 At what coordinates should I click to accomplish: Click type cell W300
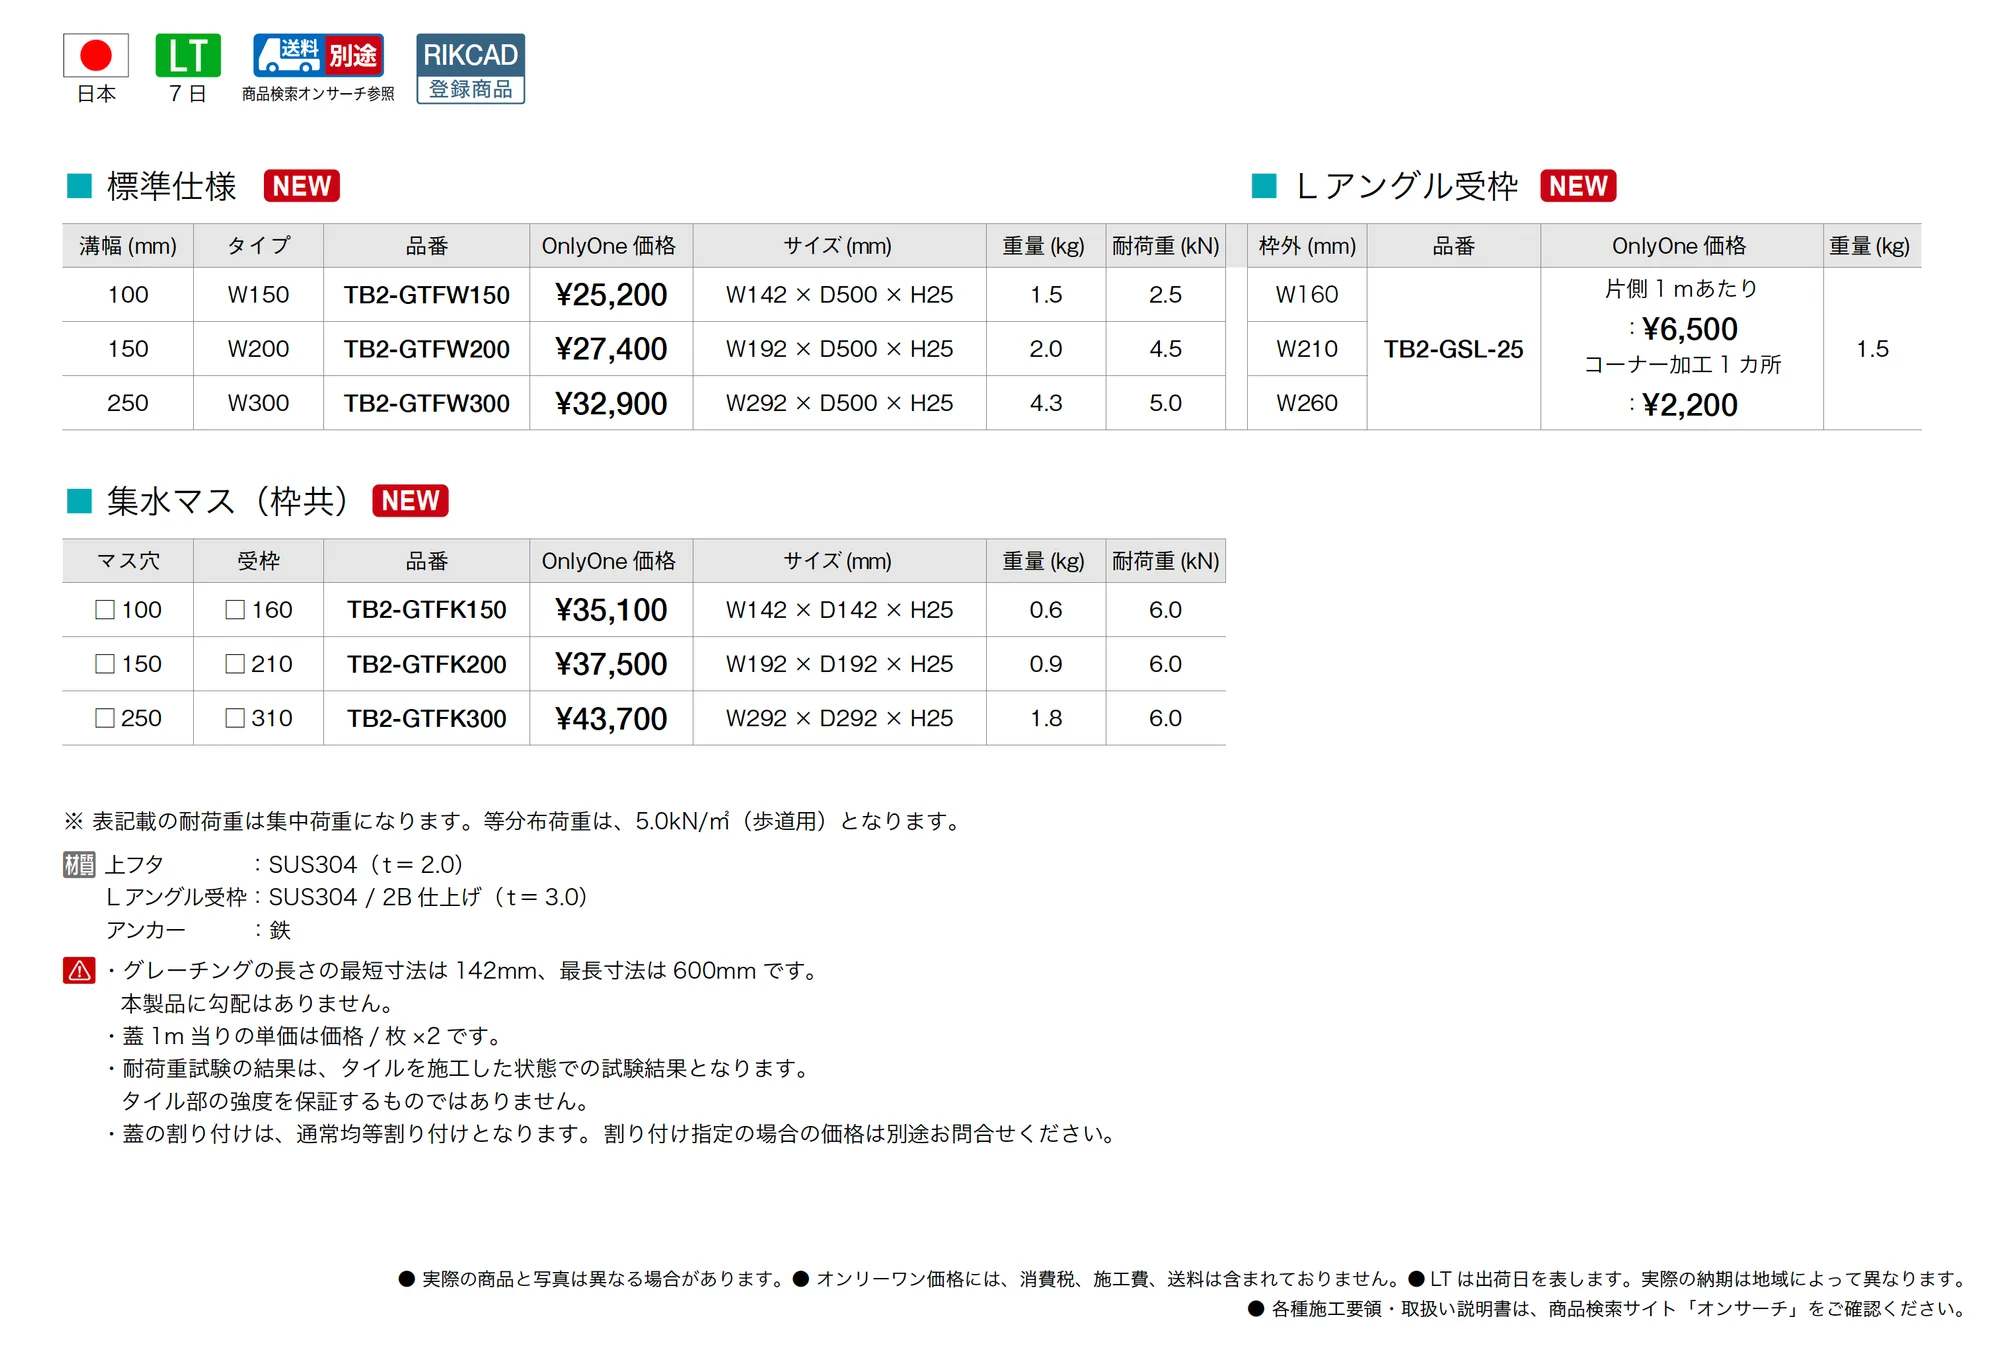pos(258,403)
